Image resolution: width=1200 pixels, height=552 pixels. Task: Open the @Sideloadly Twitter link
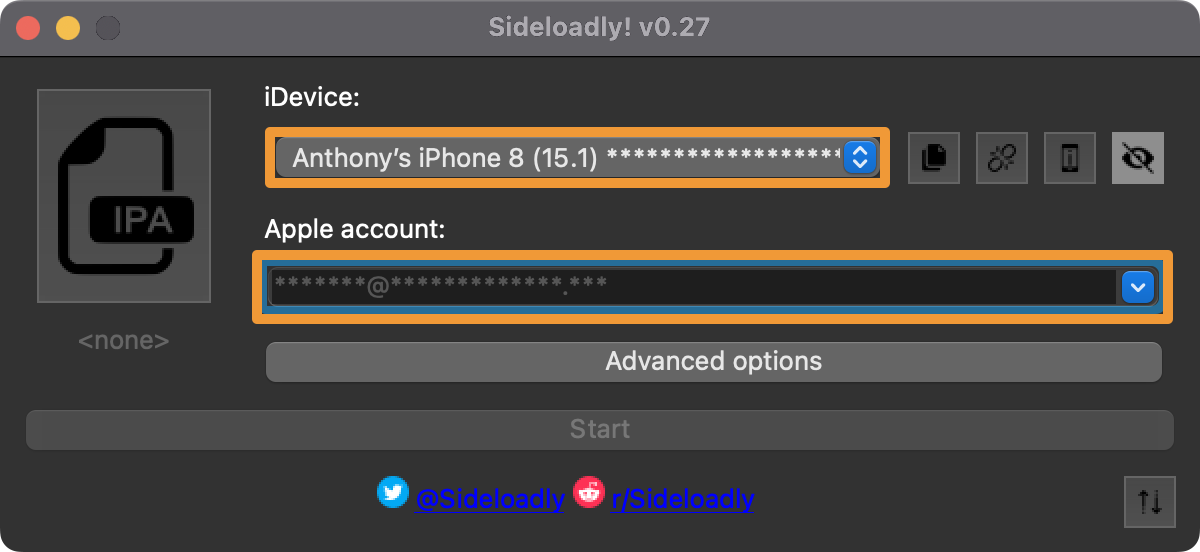pyautogui.click(x=489, y=499)
